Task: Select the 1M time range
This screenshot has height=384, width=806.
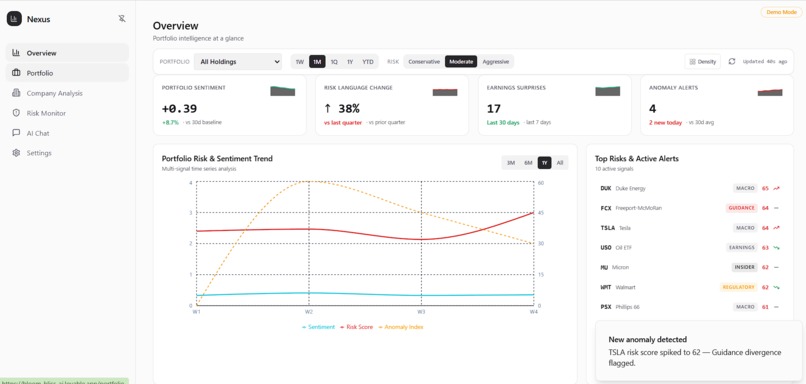Action: pyautogui.click(x=317, y=62)
